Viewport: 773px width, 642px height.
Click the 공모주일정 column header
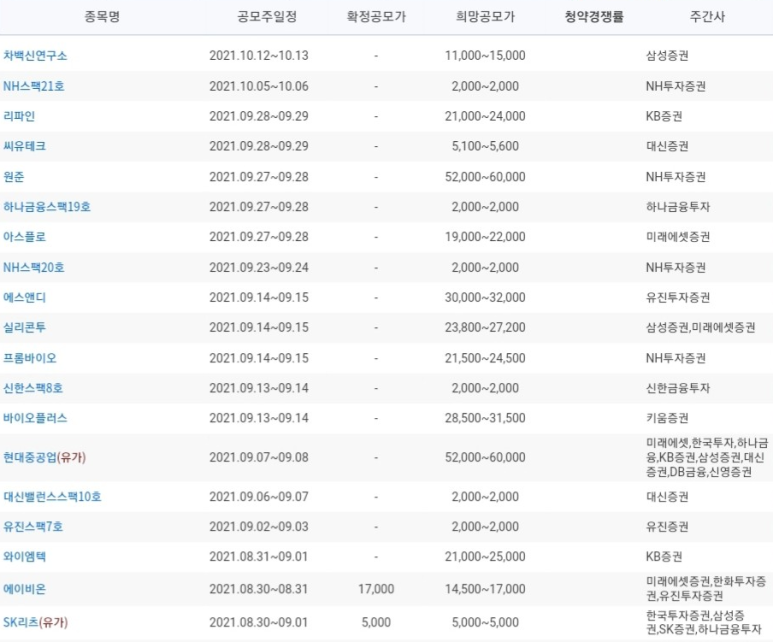[267, 17]
